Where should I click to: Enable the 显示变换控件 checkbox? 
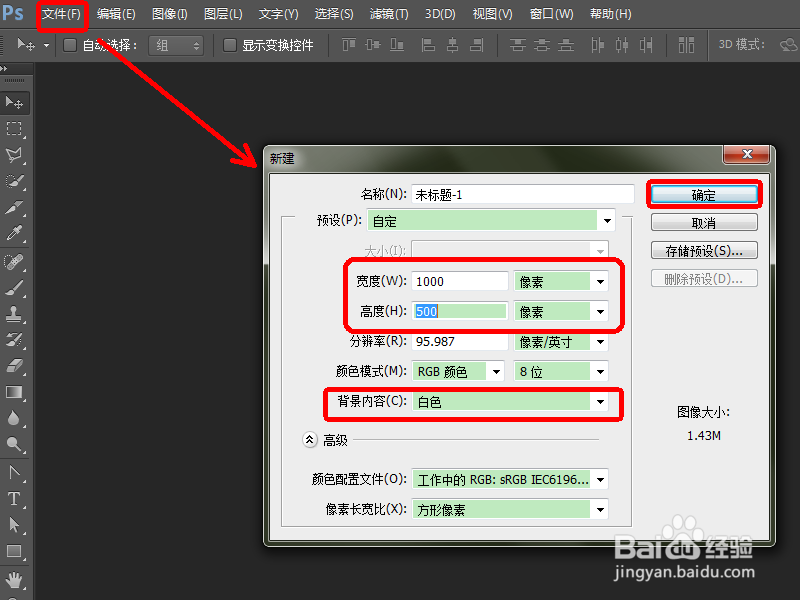[x=230, y=45]
